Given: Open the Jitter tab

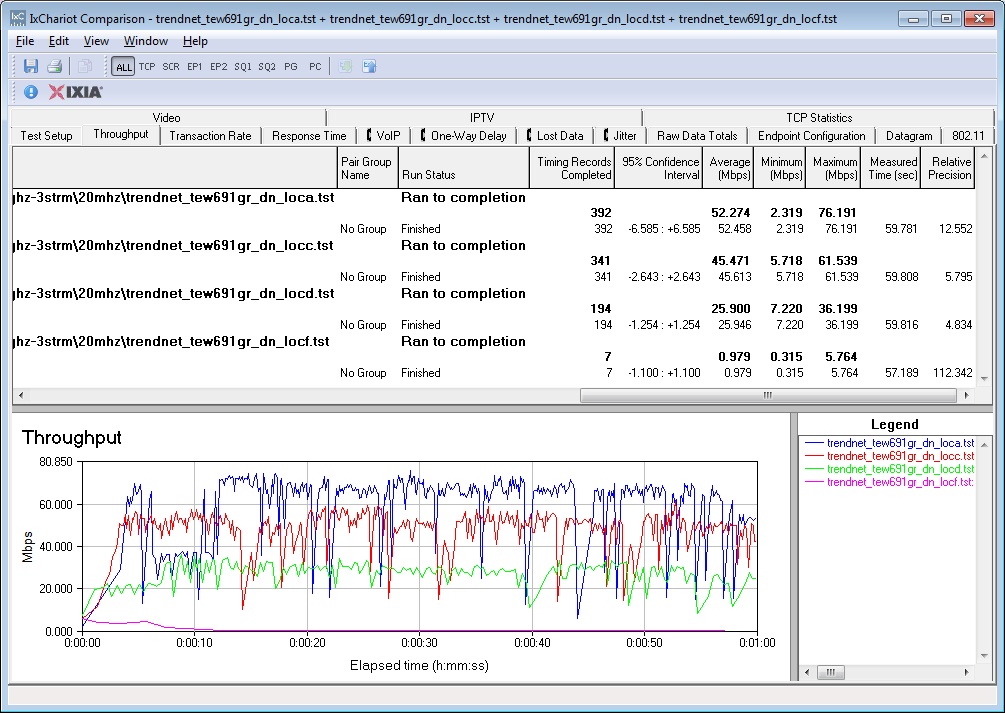Looking at the screenshot, I should (620, 136).
